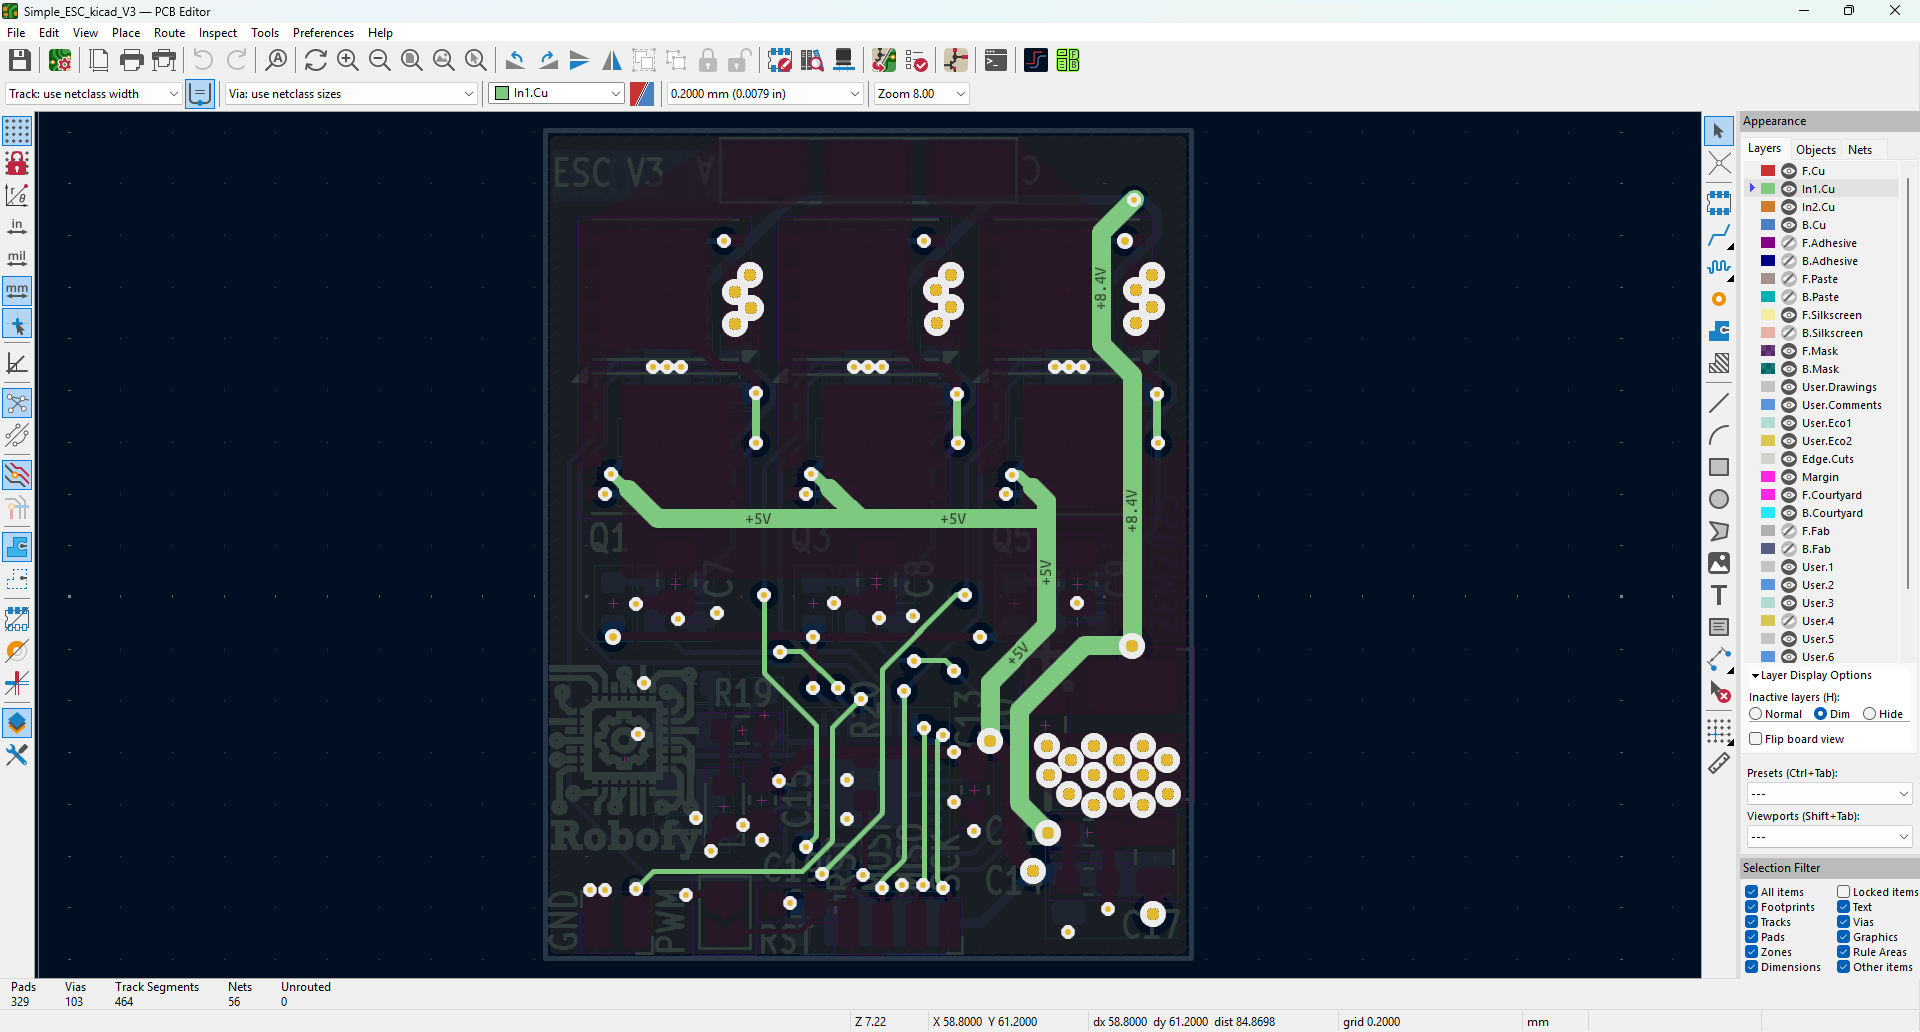
Task: Toggle visibility of F.Cu layer
Action: coord(1789,171)
